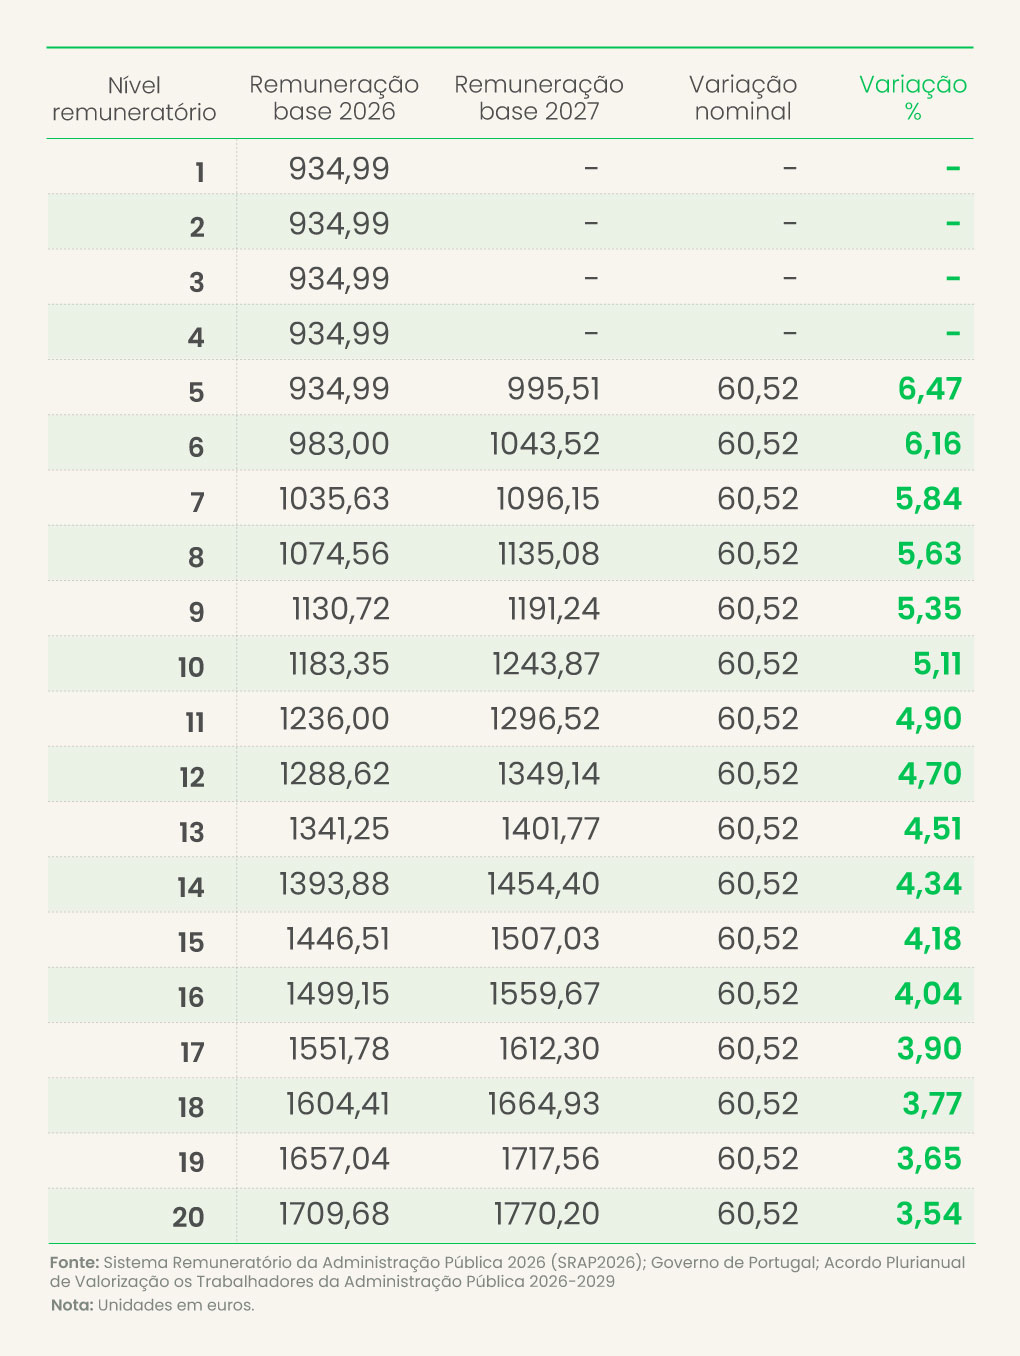Click the 'Remuneração base 2026' column header

point(334,98)
